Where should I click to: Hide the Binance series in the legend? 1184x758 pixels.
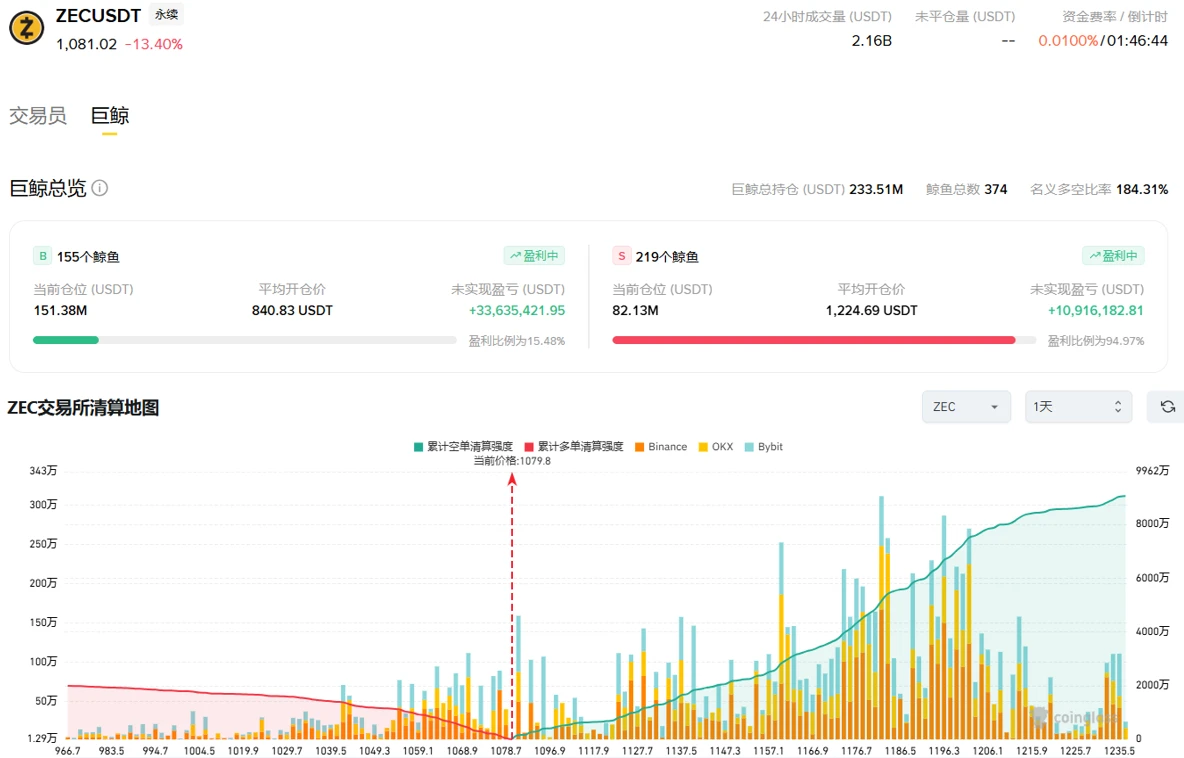click(661, 447)
